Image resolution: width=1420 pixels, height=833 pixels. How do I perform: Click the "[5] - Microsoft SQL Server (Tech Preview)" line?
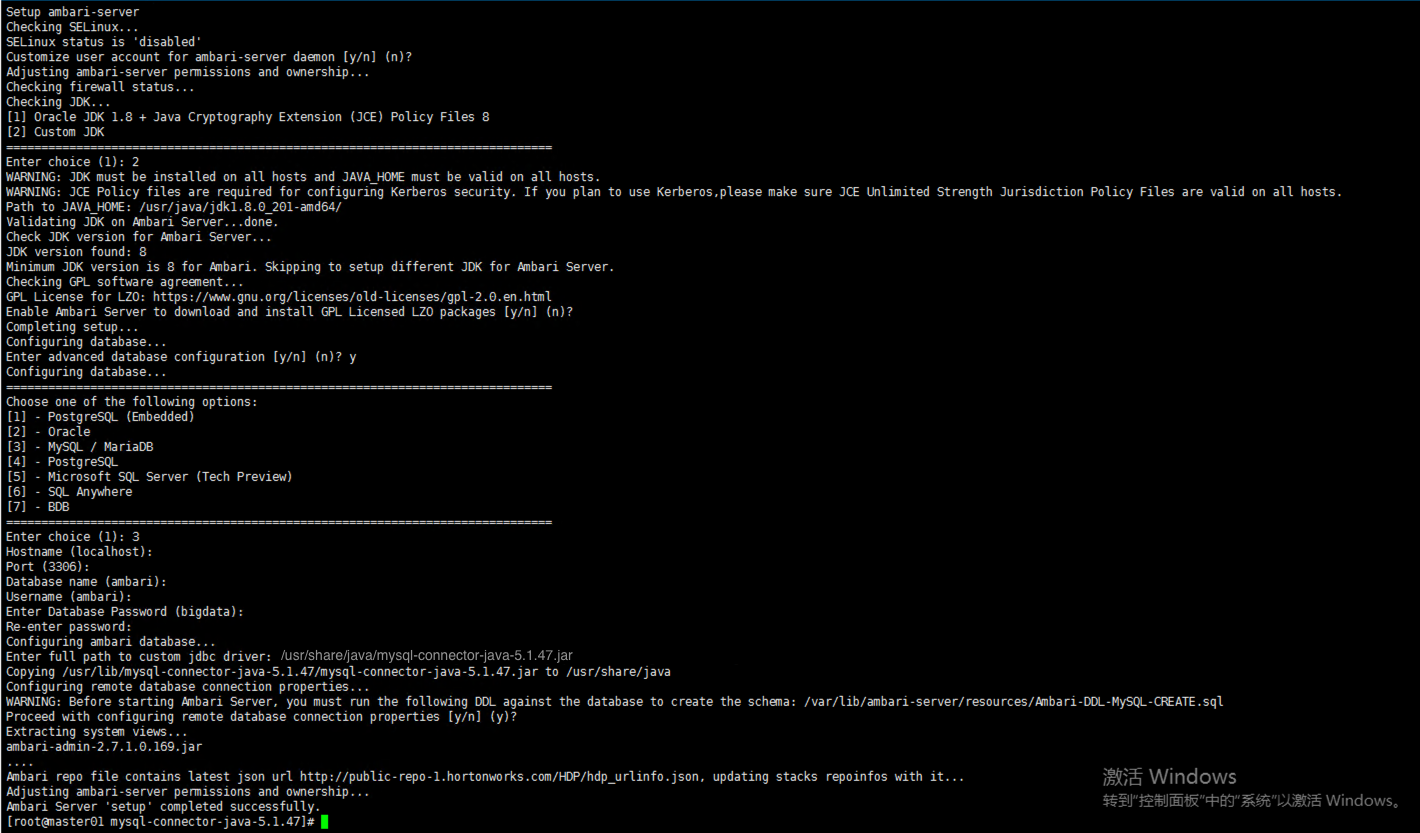tap(149, 477)
